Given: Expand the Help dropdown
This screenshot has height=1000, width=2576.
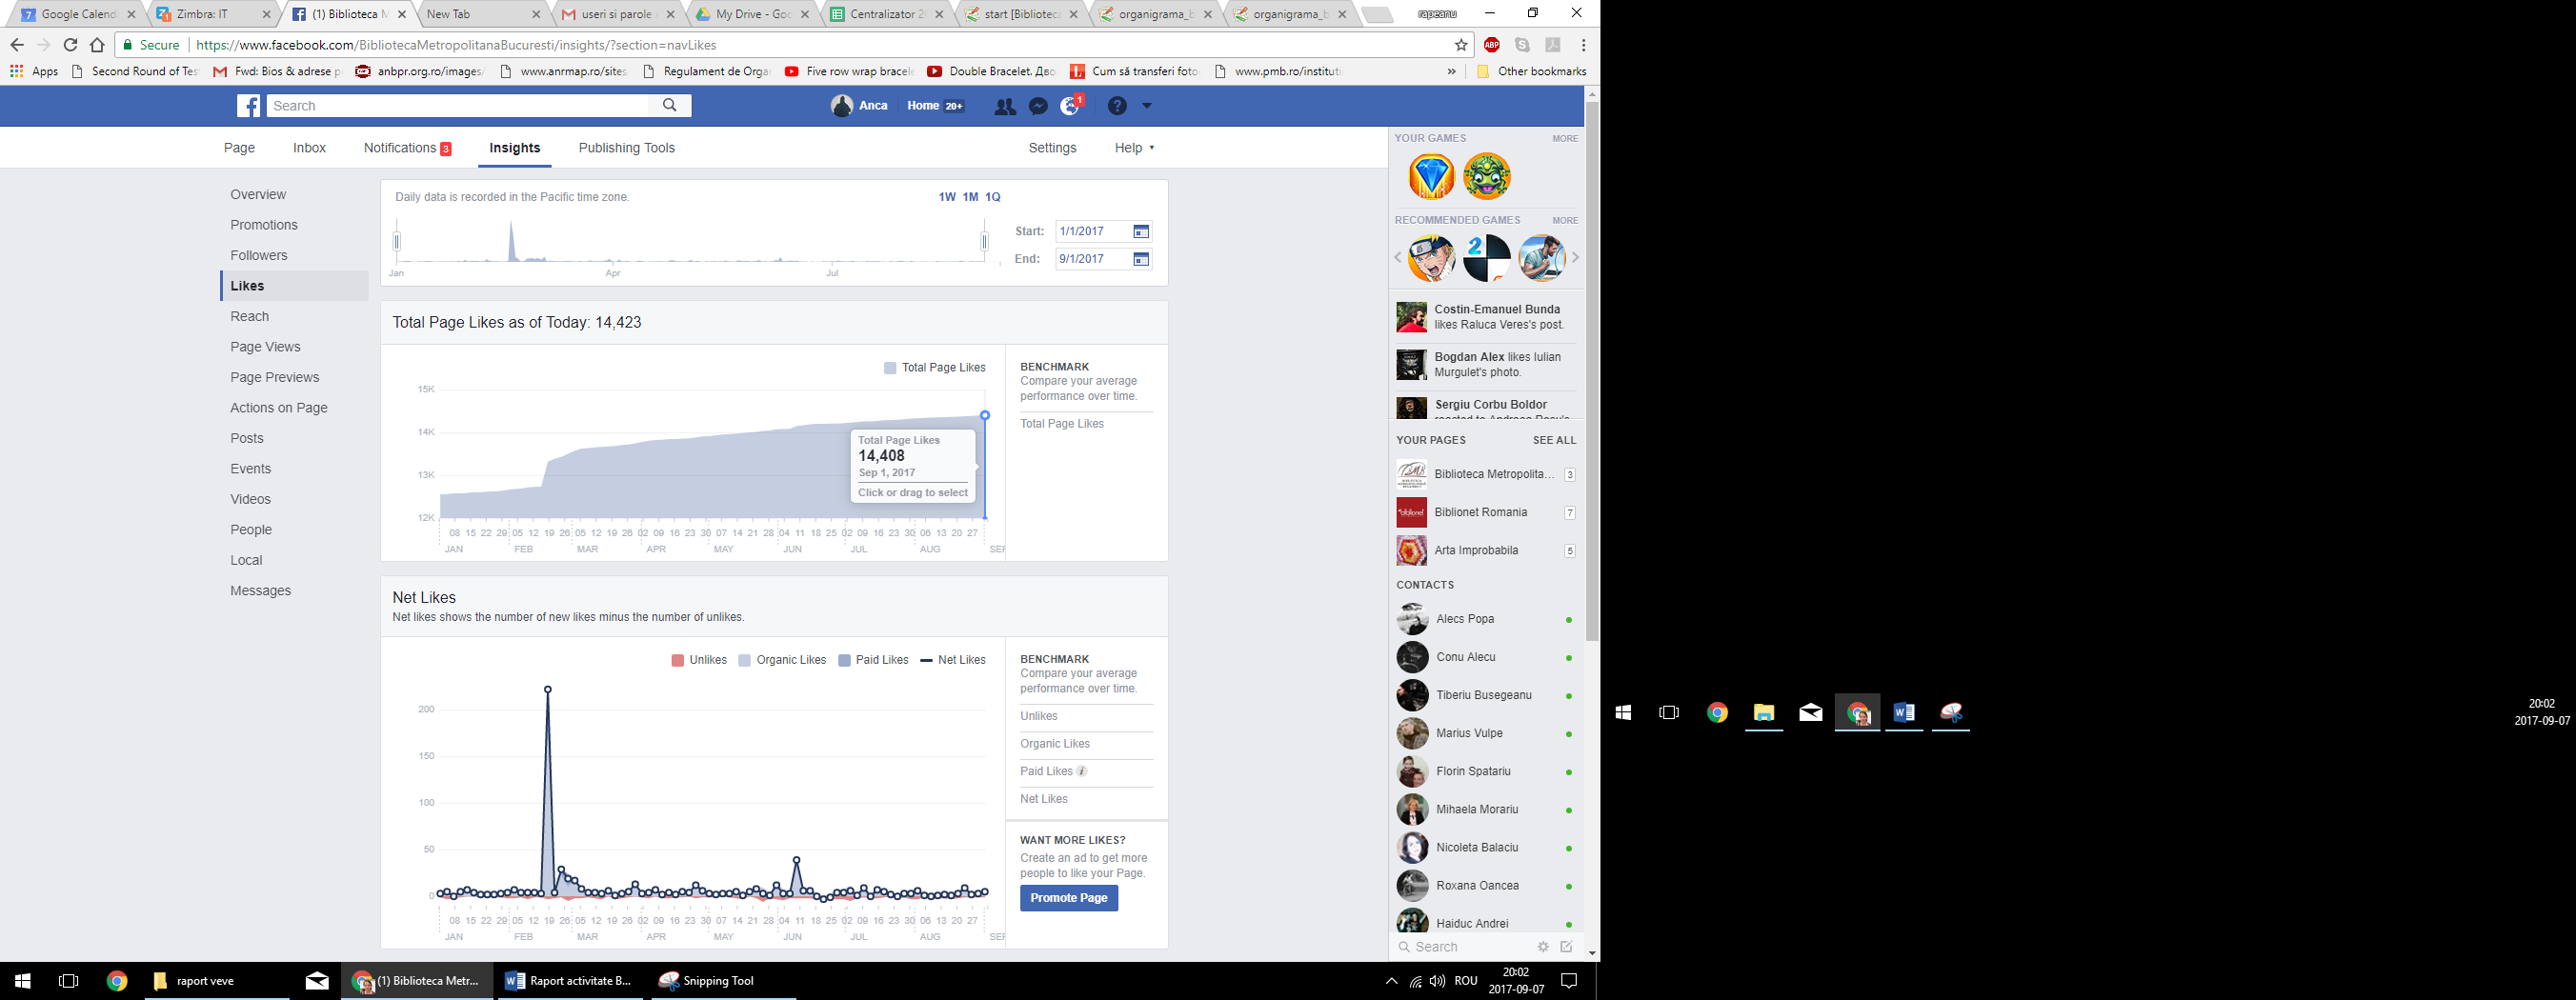Looking at the screenshot, I should (1134, 148).
